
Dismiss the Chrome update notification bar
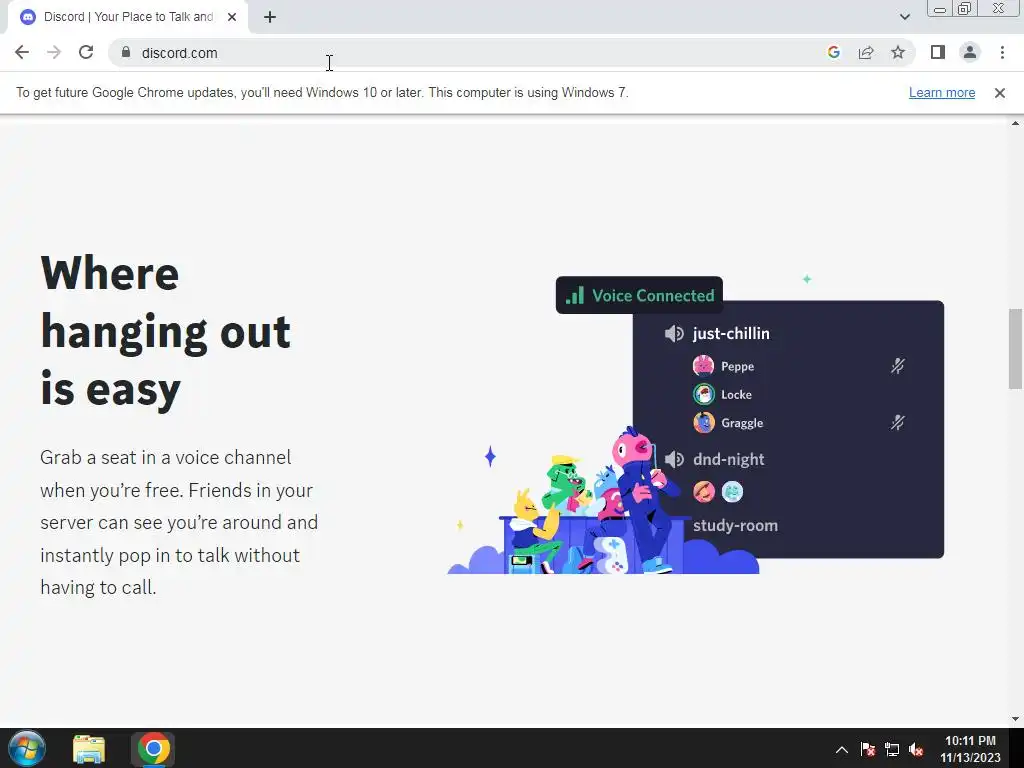coord(999,93)
